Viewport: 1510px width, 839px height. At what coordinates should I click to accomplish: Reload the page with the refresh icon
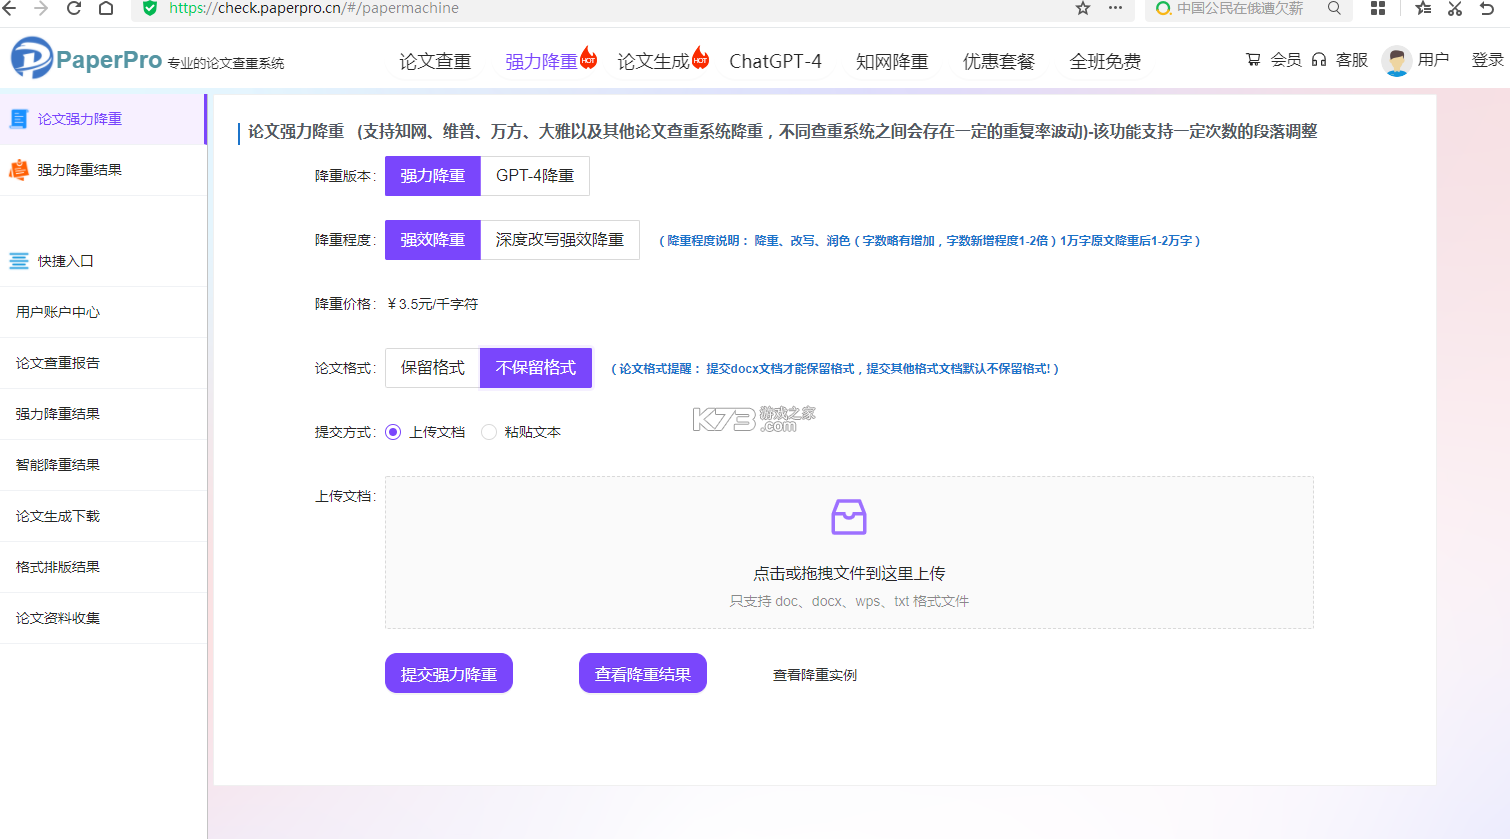pyautogui.click(x=73, y=8)
